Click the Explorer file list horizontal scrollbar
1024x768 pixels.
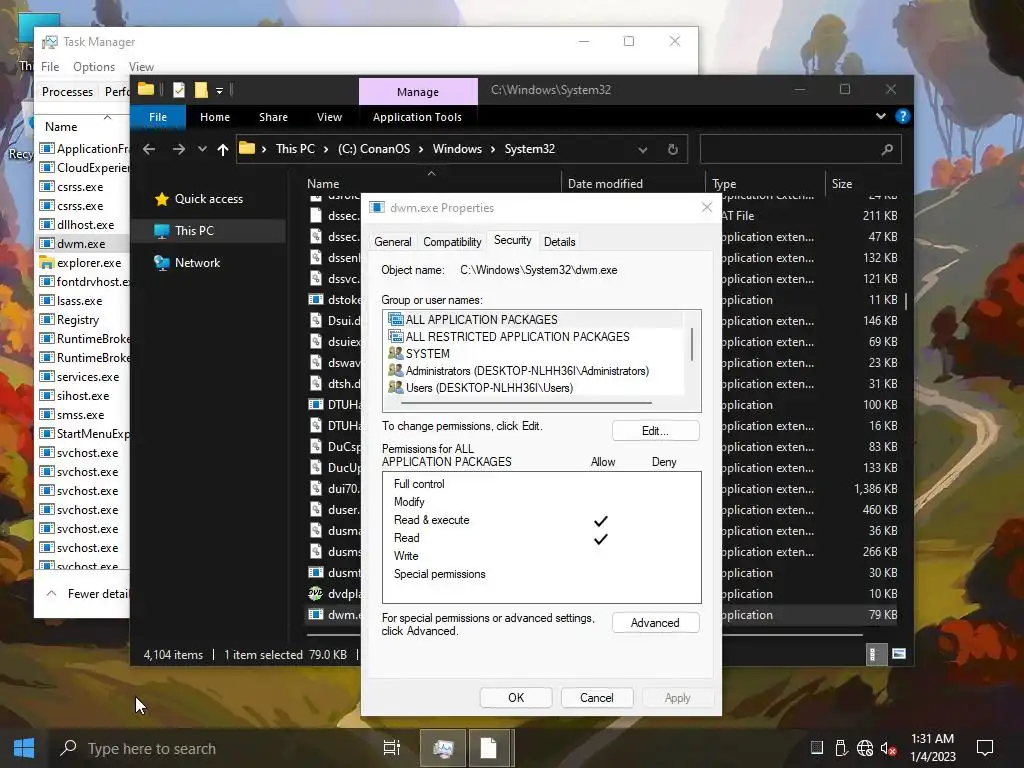[584, 634]
